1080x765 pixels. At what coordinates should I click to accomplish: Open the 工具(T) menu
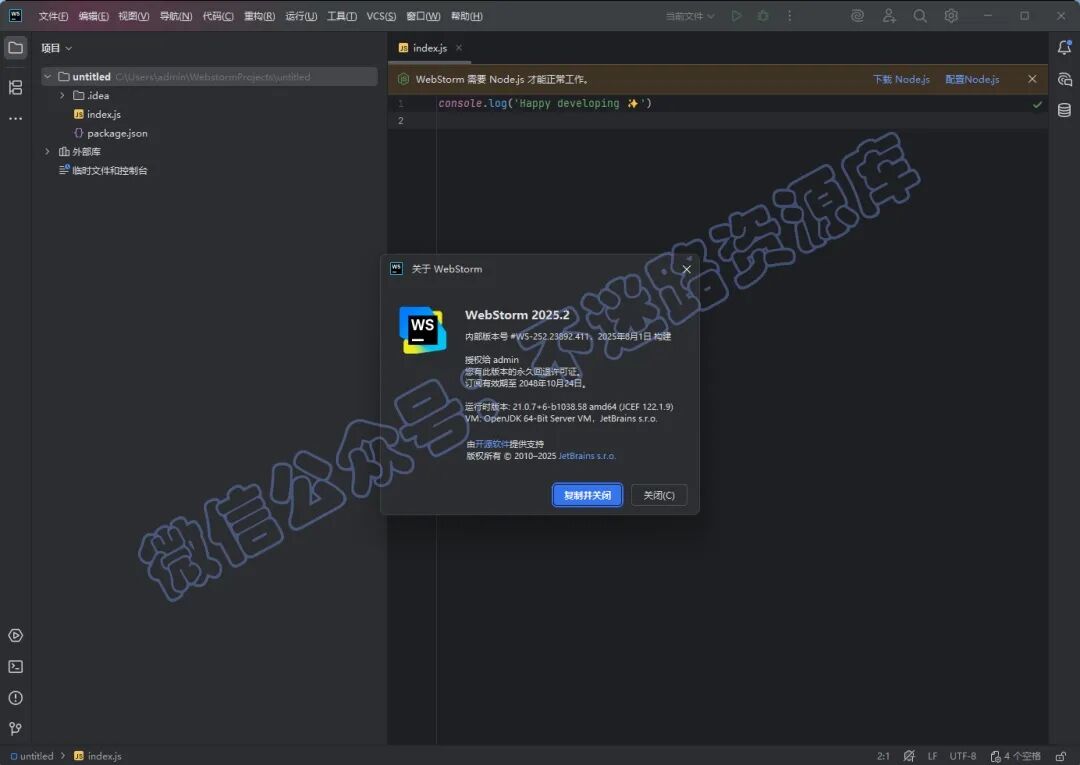(x=342, y=16)
